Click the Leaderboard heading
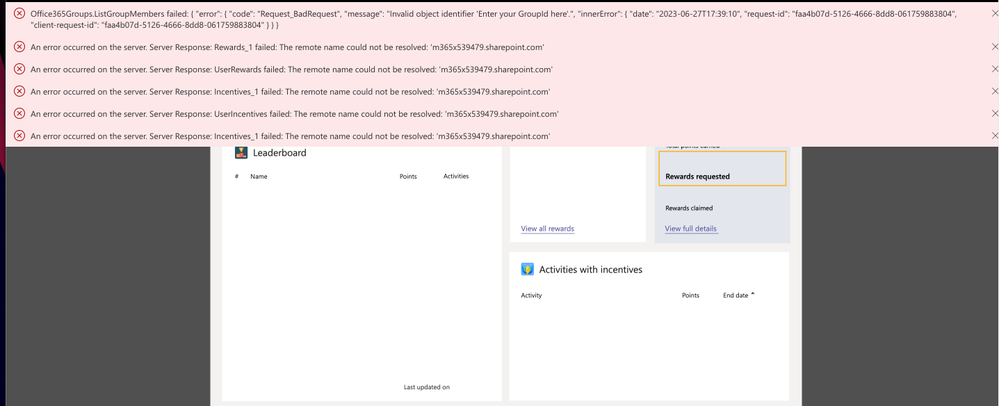999x406 pixels. click(280, 153)
